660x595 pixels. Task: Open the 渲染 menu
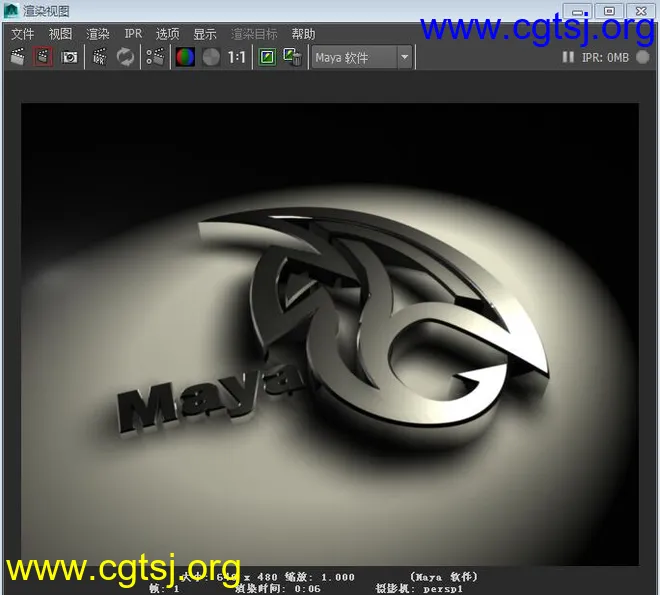pos(98,34)
